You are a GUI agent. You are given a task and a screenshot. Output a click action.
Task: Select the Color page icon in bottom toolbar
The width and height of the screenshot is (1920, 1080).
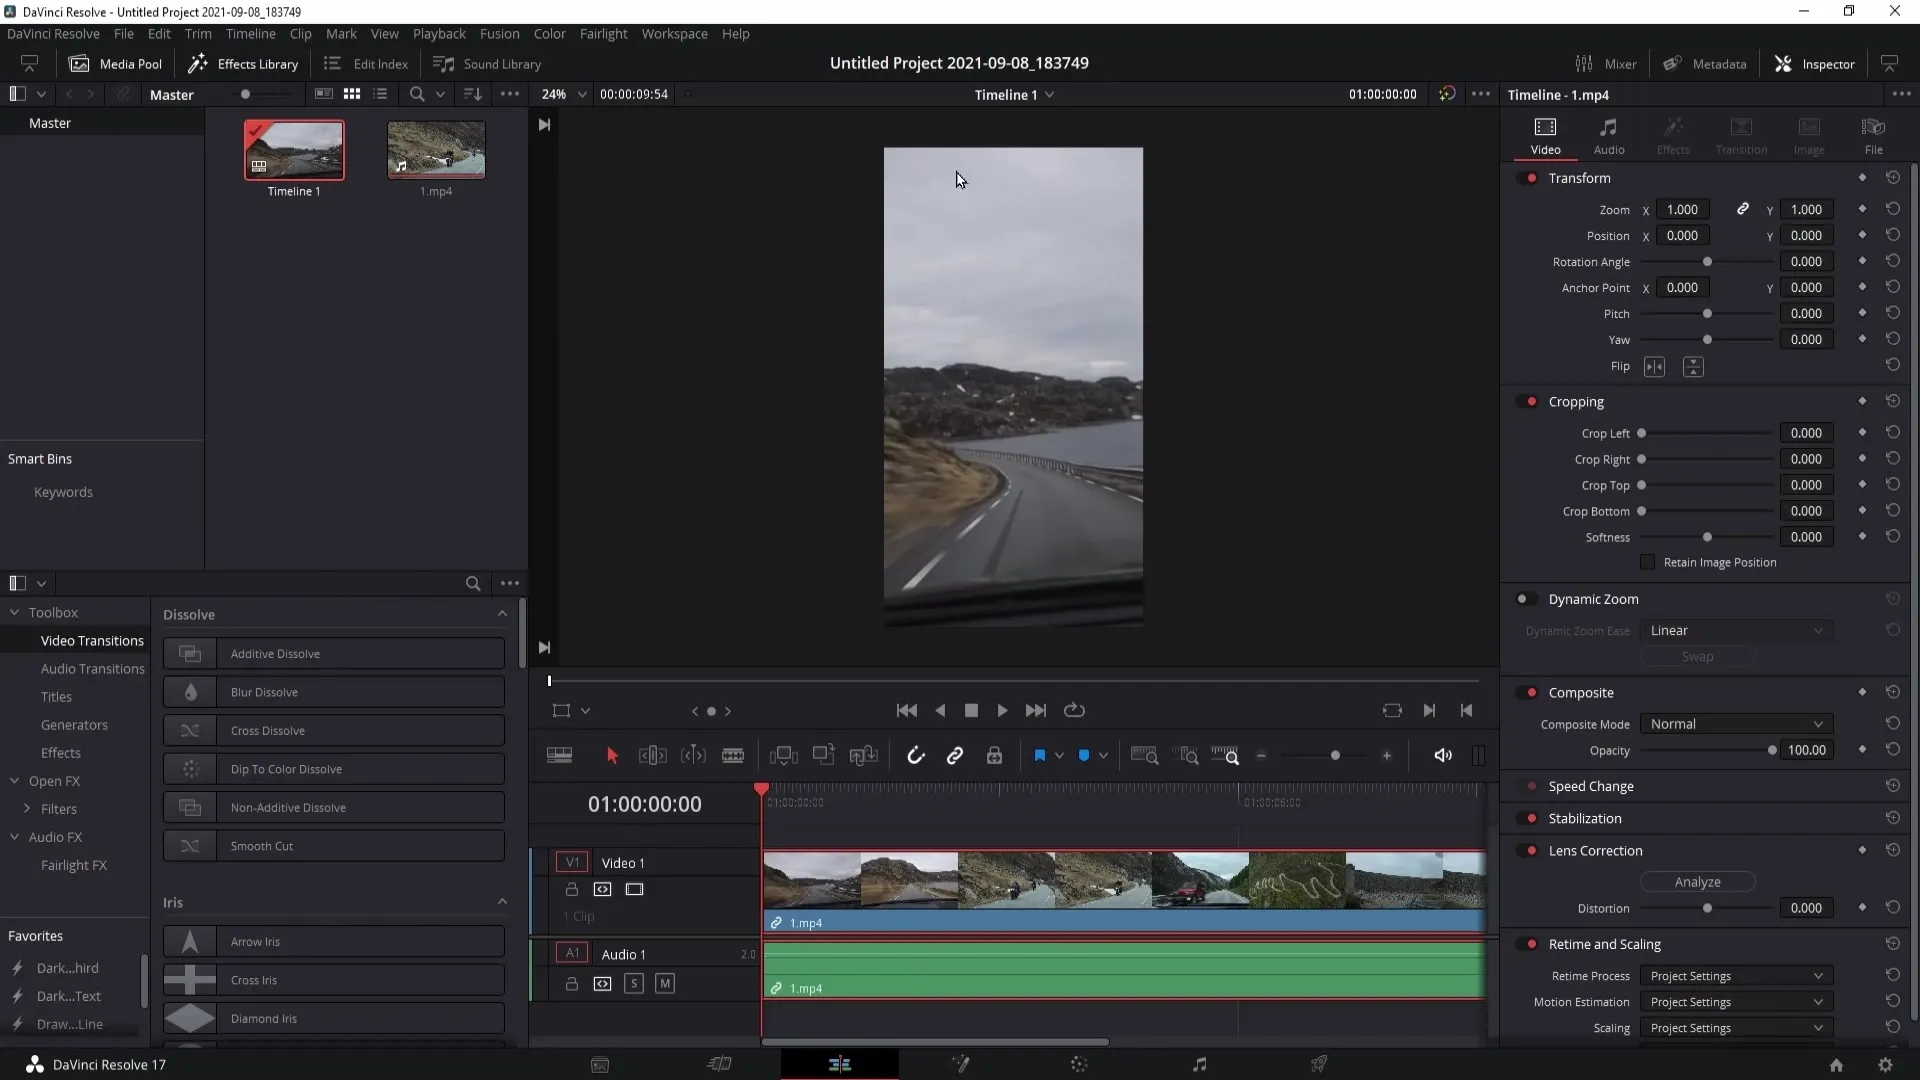pyautogui.click(x=1079, y=1064)
